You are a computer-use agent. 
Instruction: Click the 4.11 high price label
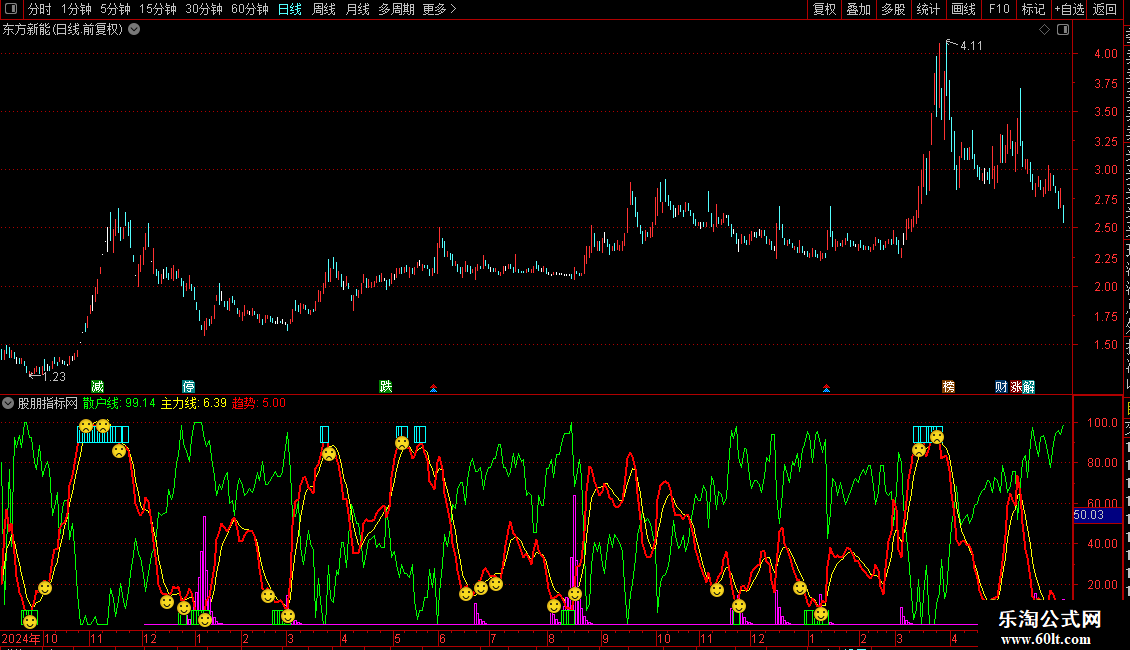click(x=971, y=46)
